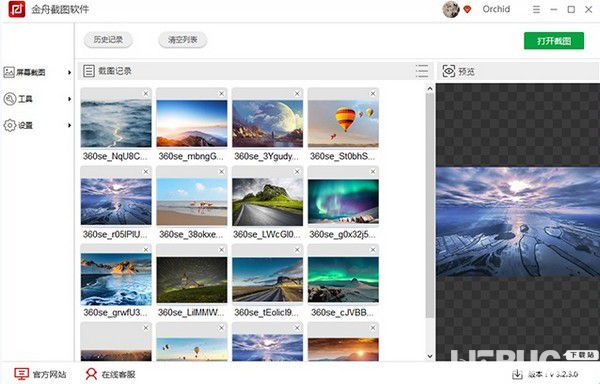Click the 截图记录 header label
The height and width of the screenshot is (384, 600).
[115, 71]
